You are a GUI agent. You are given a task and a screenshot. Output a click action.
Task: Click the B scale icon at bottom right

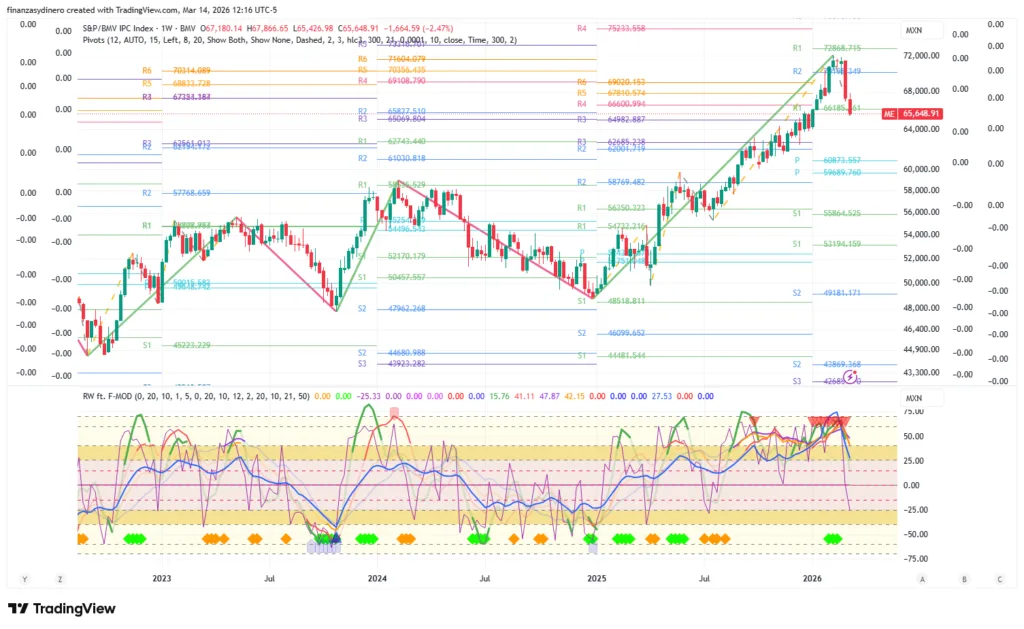point(962,578)
